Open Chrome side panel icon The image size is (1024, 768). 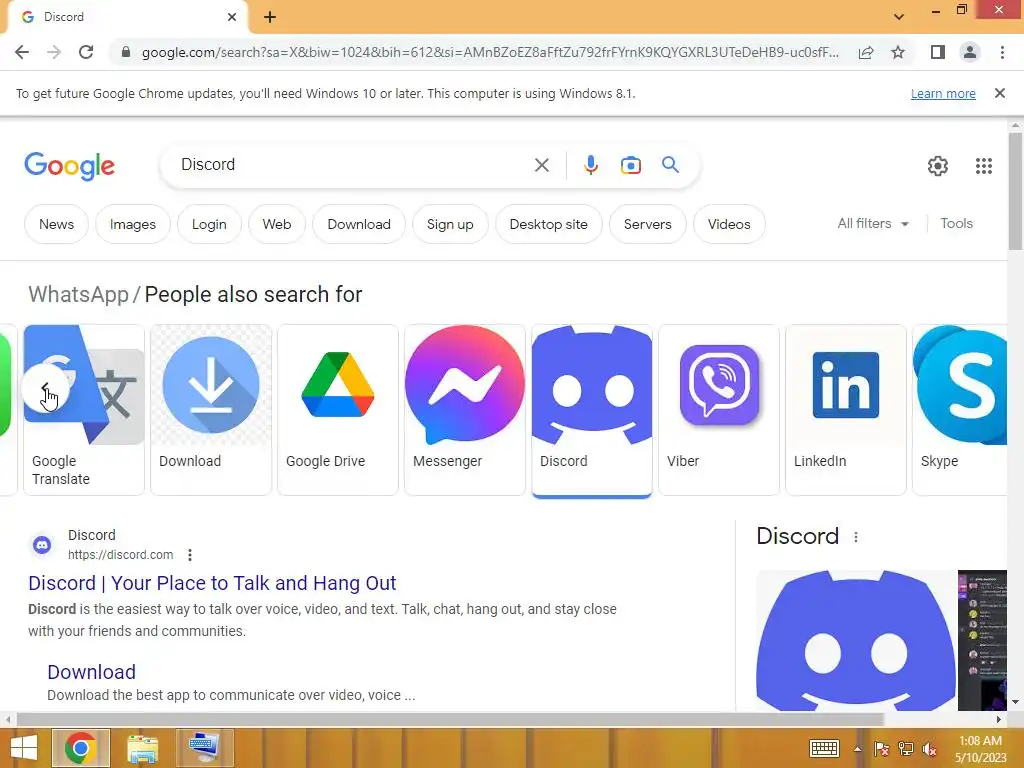pos(938,52)
